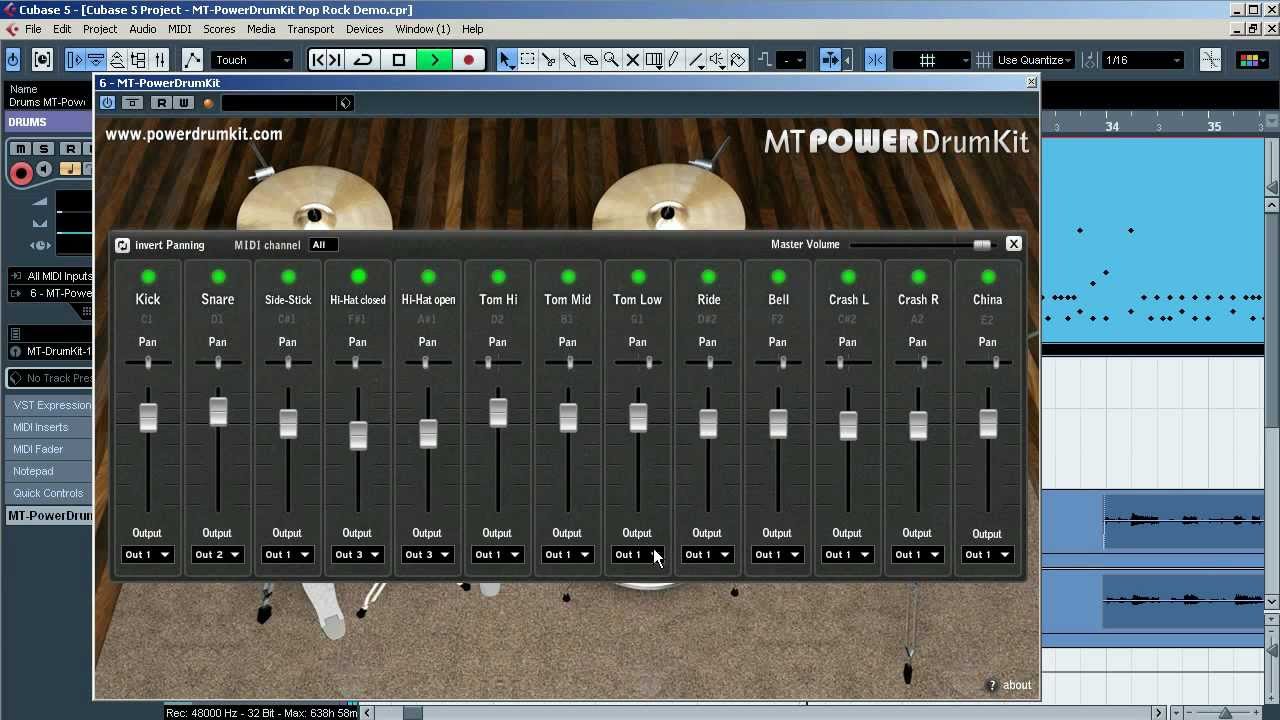The width and height of the screenshot is (1280, 720).
Task: Click the Kick volume fader handle
Action: [148, 418]
